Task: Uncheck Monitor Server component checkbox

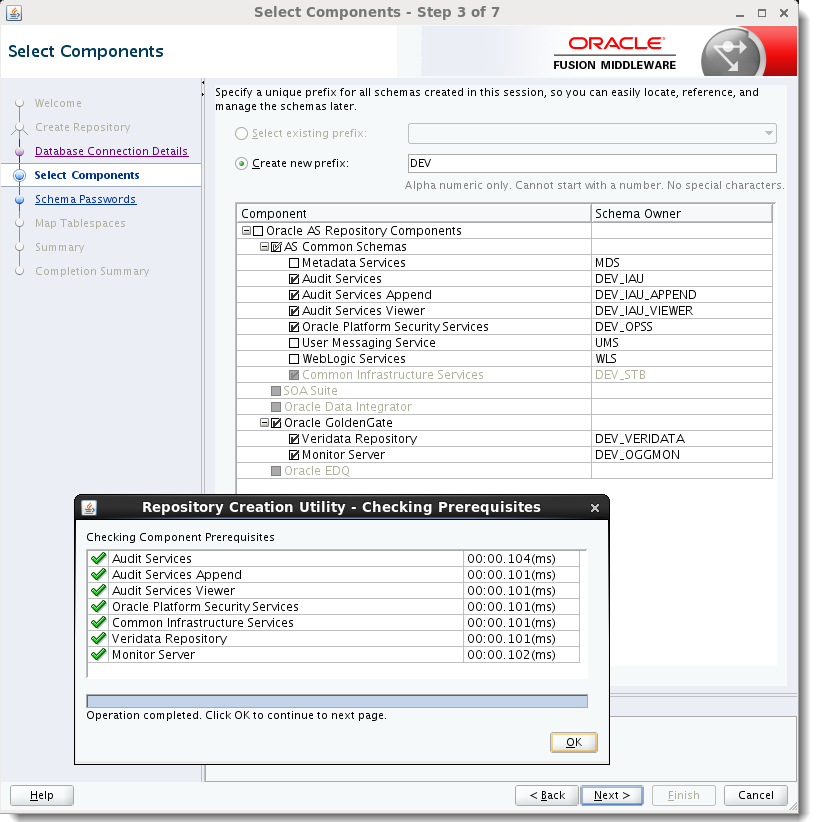Action: [x=294, y=455]
